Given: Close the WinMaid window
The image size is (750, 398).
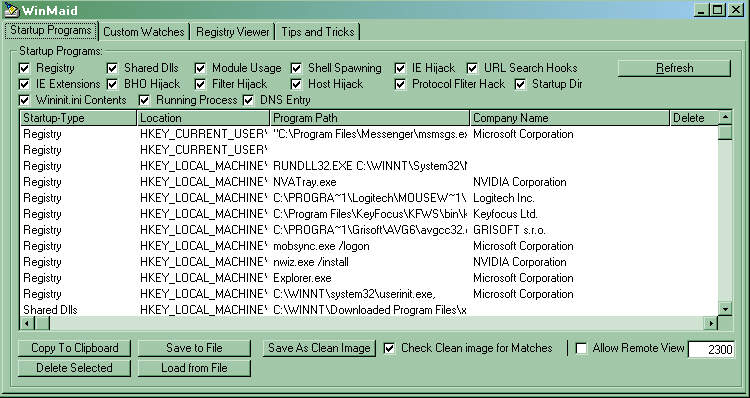Looking at the screenshot, I should pyautogui.click(x=736, y=10).
